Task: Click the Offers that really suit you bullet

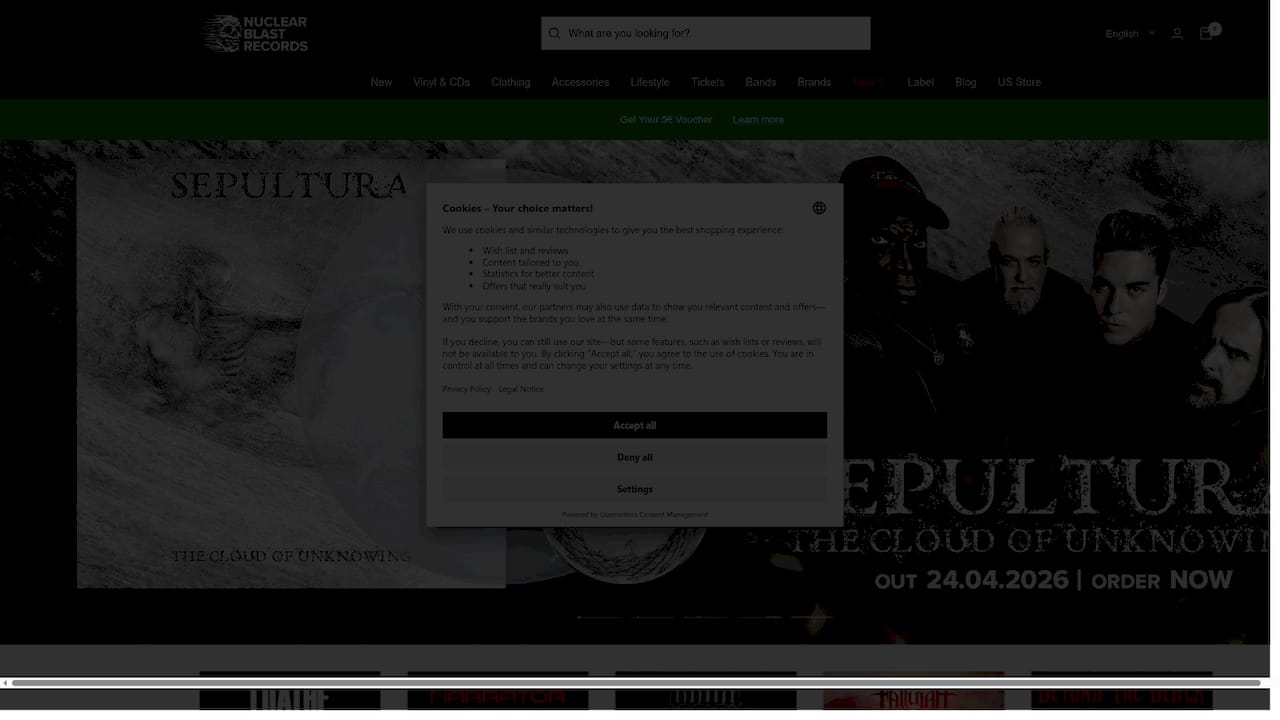Action: pos(534,286)
